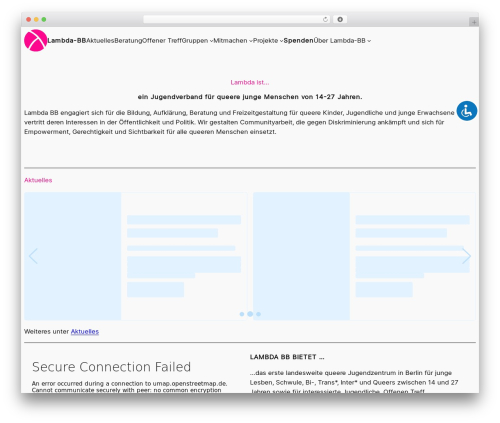This screenshot has width=500, height=423.
Task: Reload the page via refresh icon
Action: click(x=325, y=20)
